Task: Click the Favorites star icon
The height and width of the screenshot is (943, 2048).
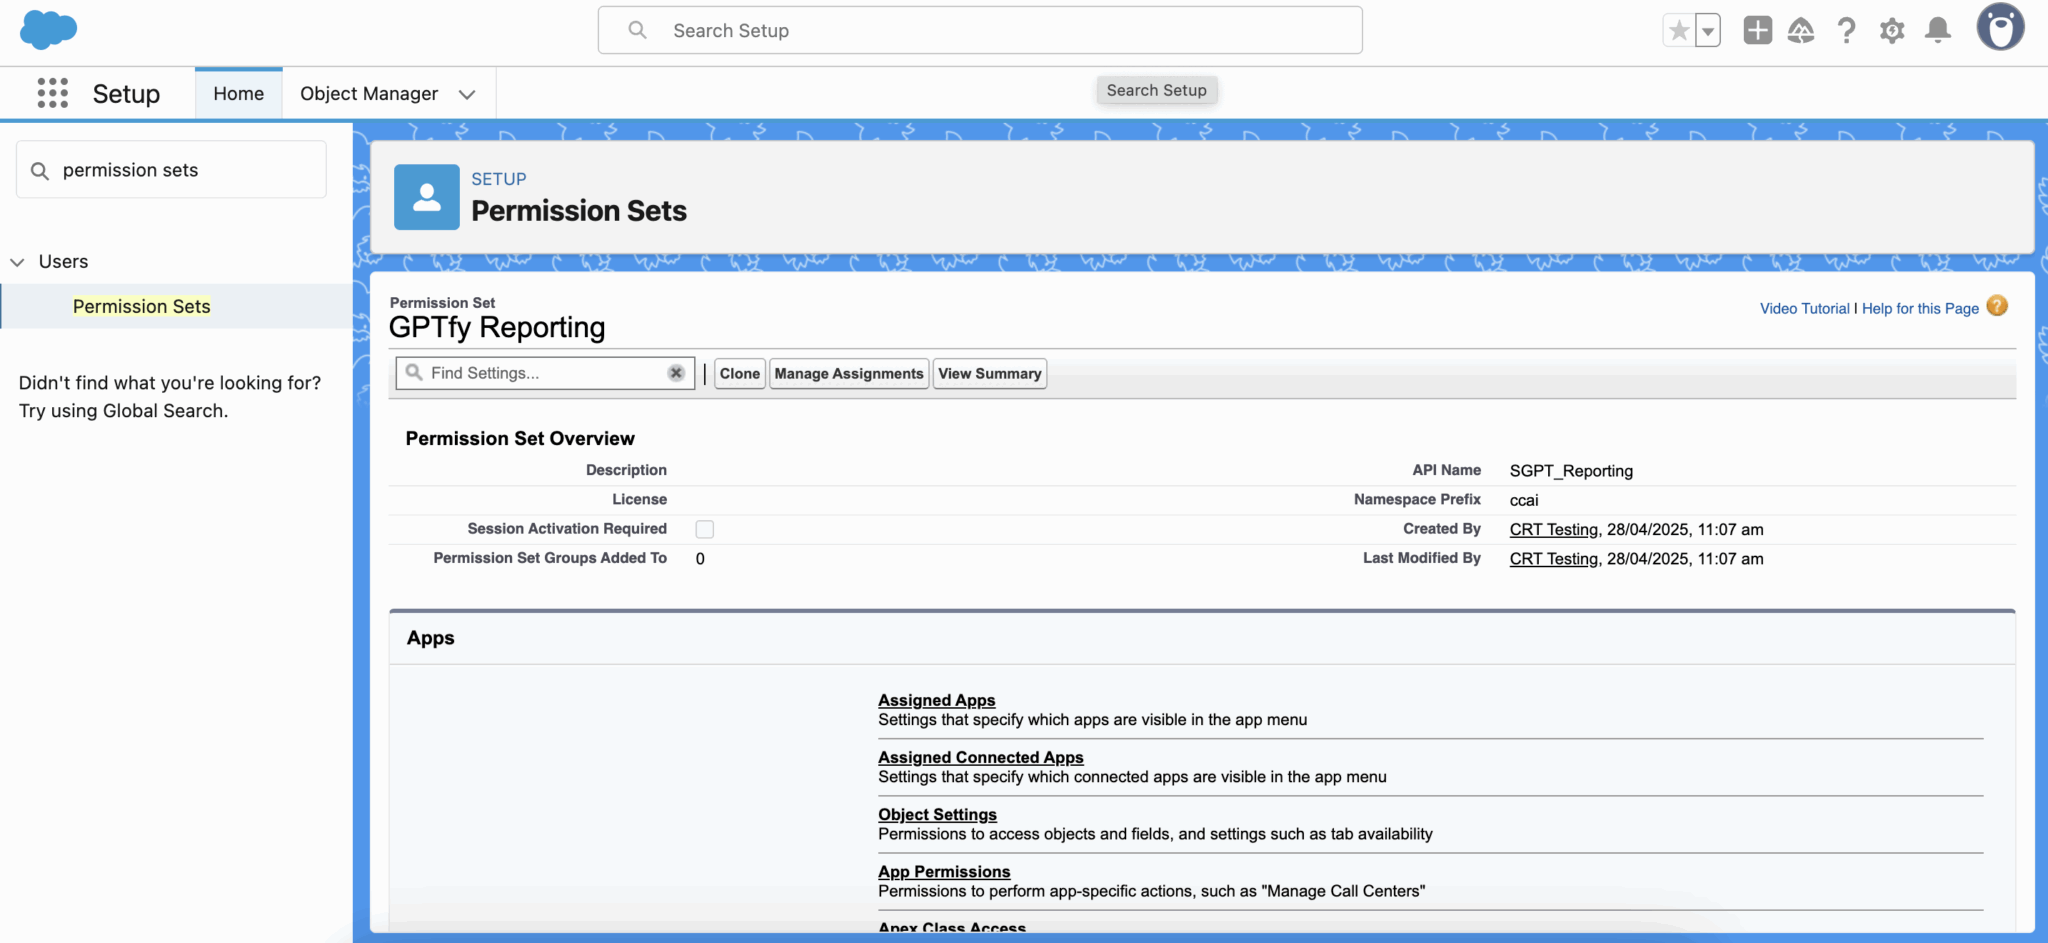Action: 1679,31
